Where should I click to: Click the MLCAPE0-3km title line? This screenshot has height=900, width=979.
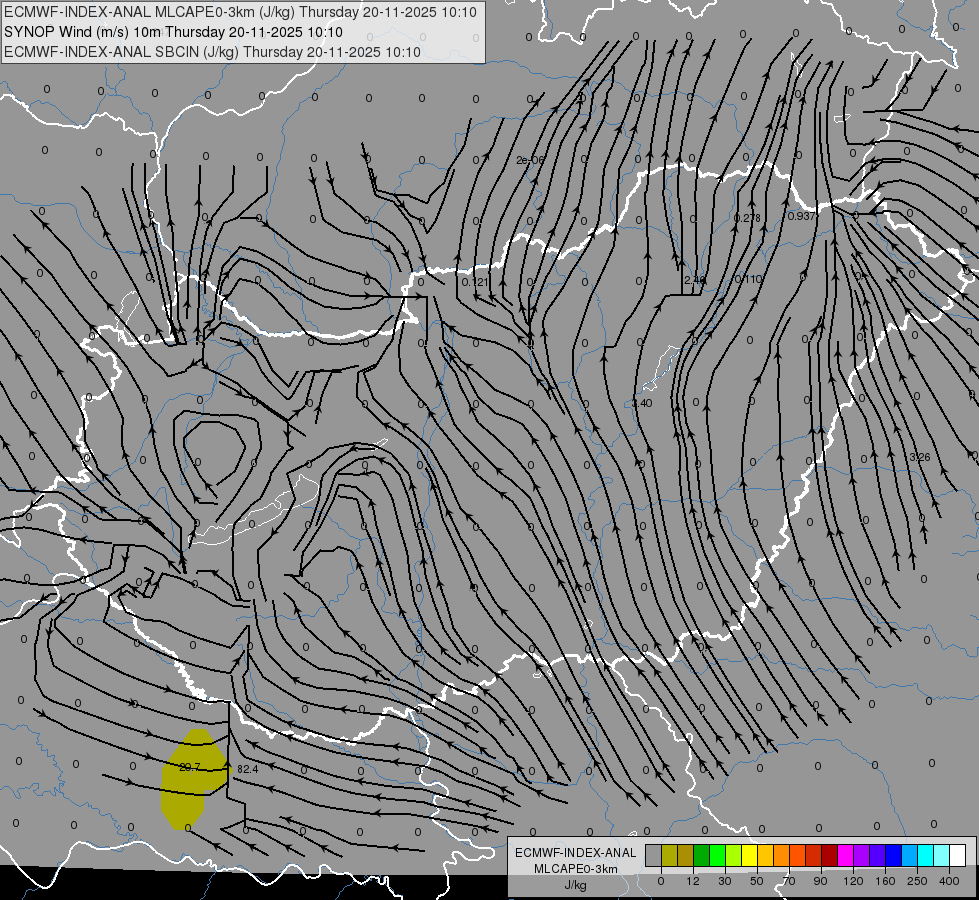(240, 12)
